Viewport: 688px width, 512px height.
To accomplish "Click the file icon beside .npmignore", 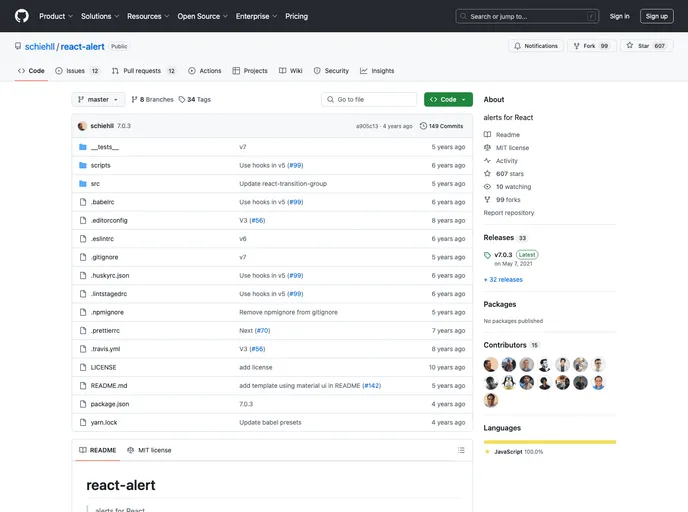I will tap(83, 312).
